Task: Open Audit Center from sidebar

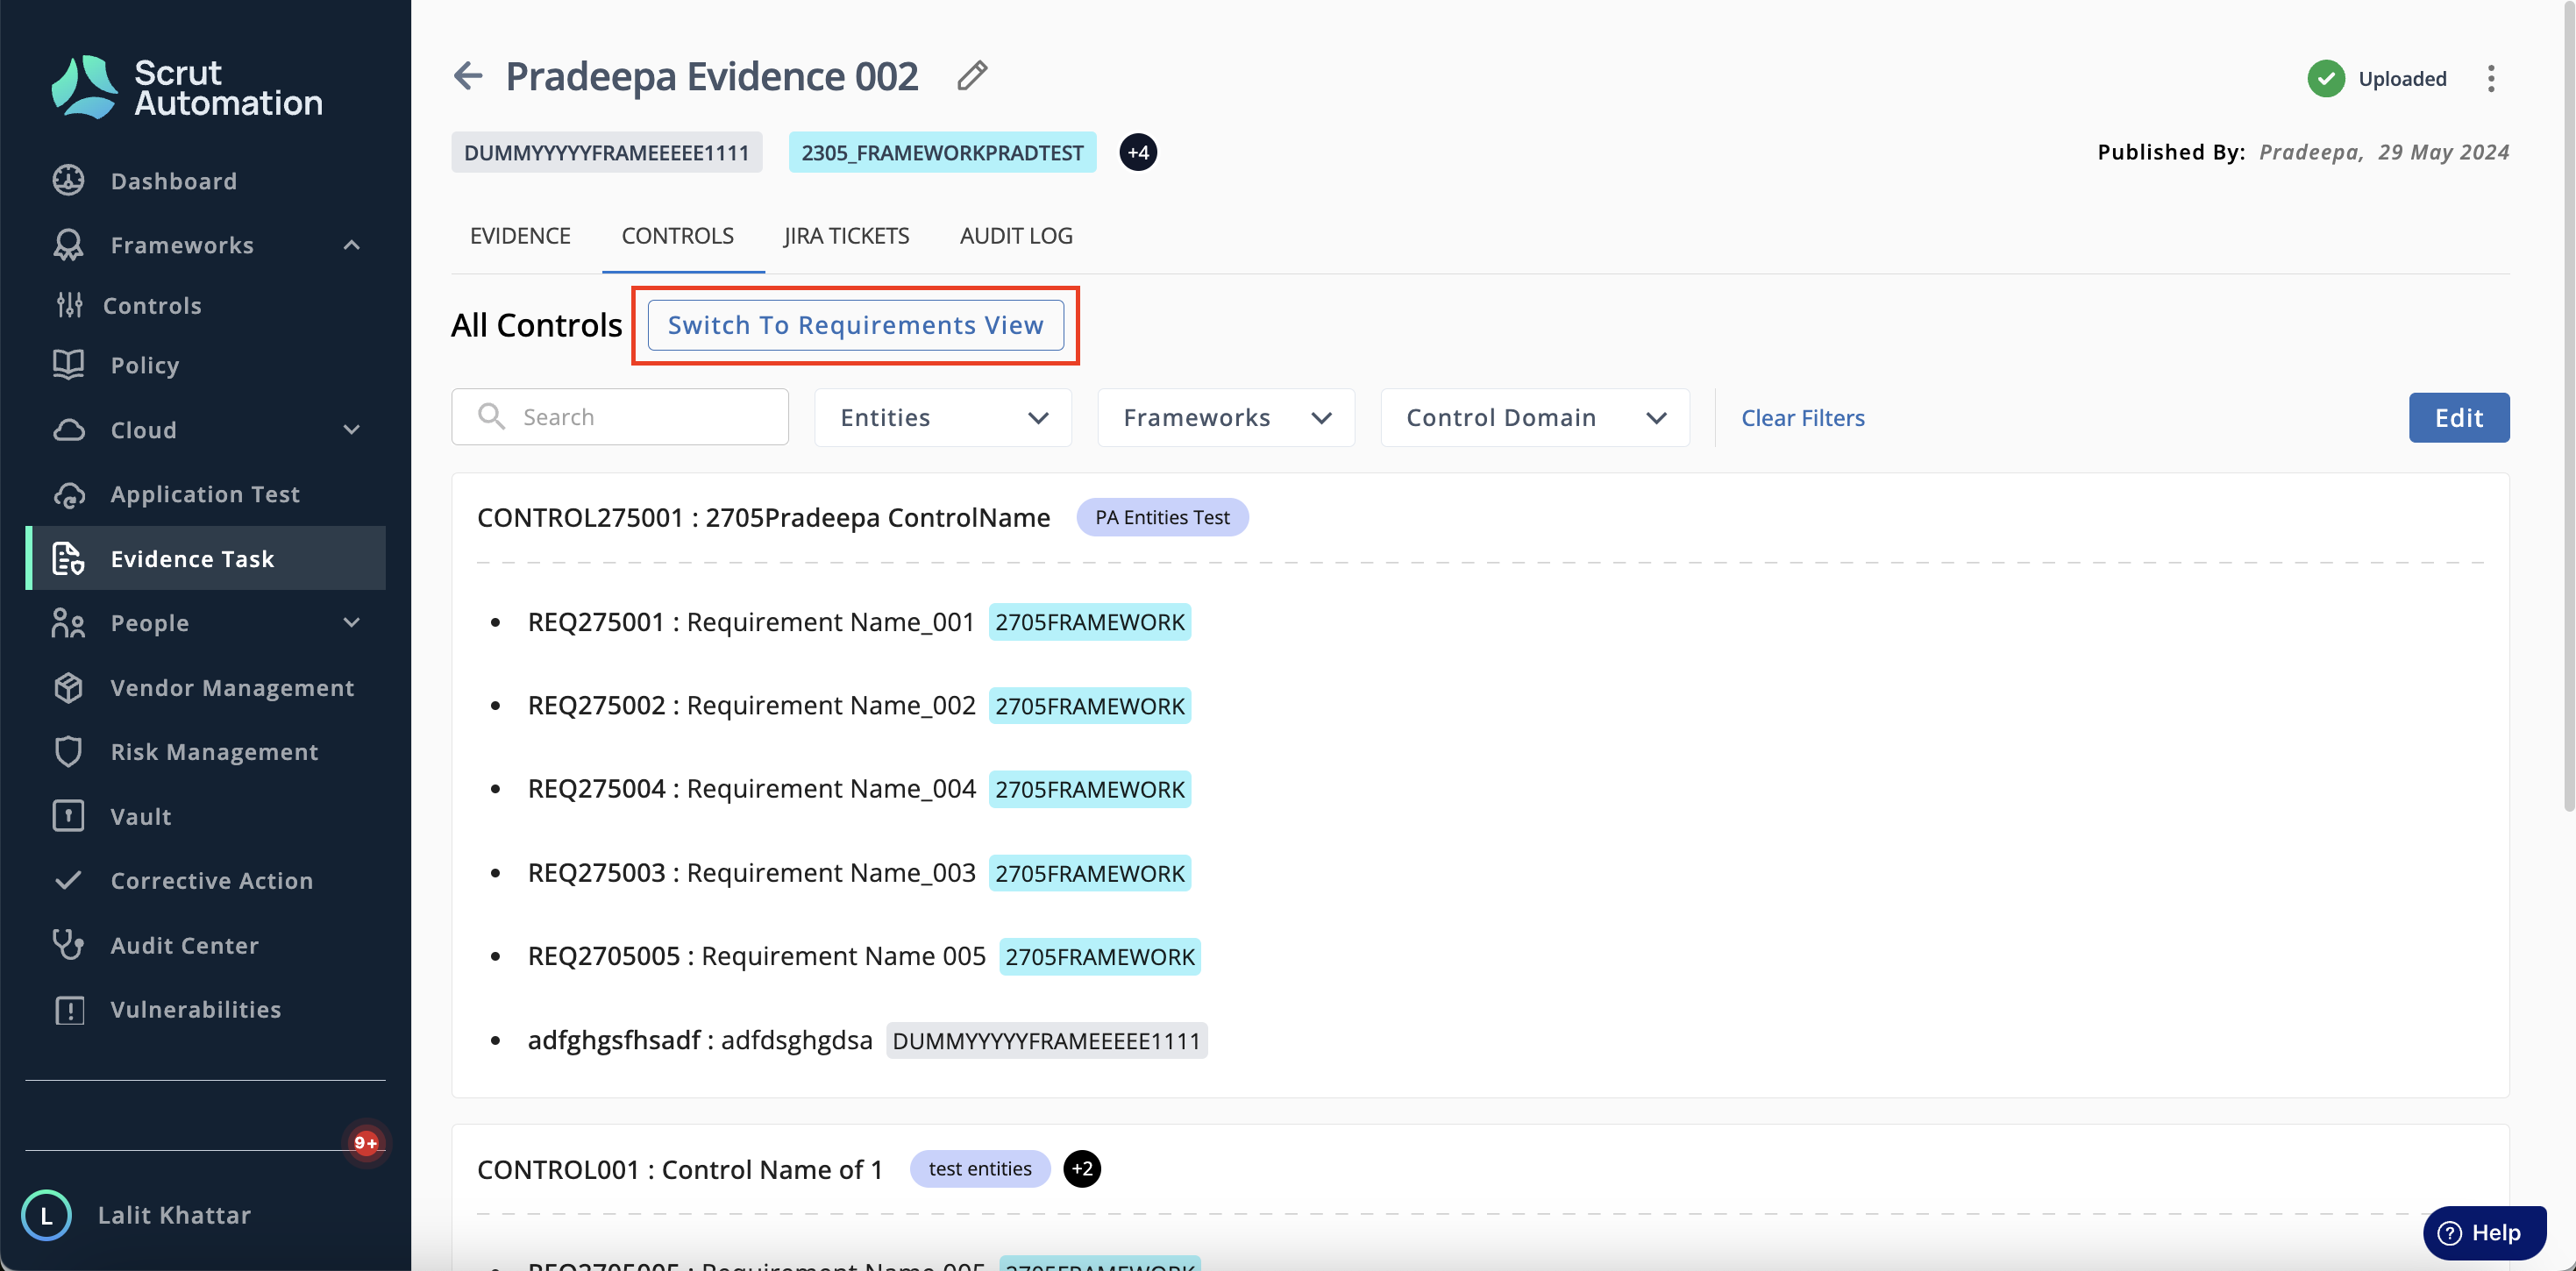Action: coord(184,945)
